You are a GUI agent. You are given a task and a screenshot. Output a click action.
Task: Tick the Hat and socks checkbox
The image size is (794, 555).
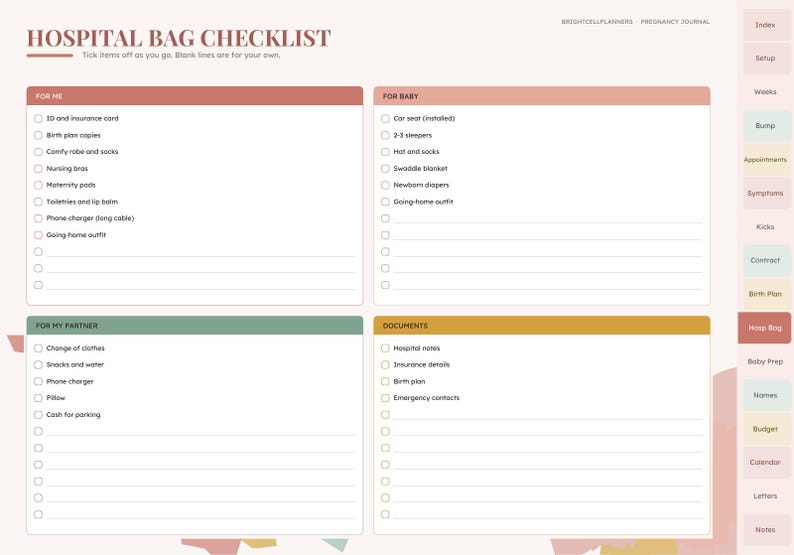tap(385, 152)
